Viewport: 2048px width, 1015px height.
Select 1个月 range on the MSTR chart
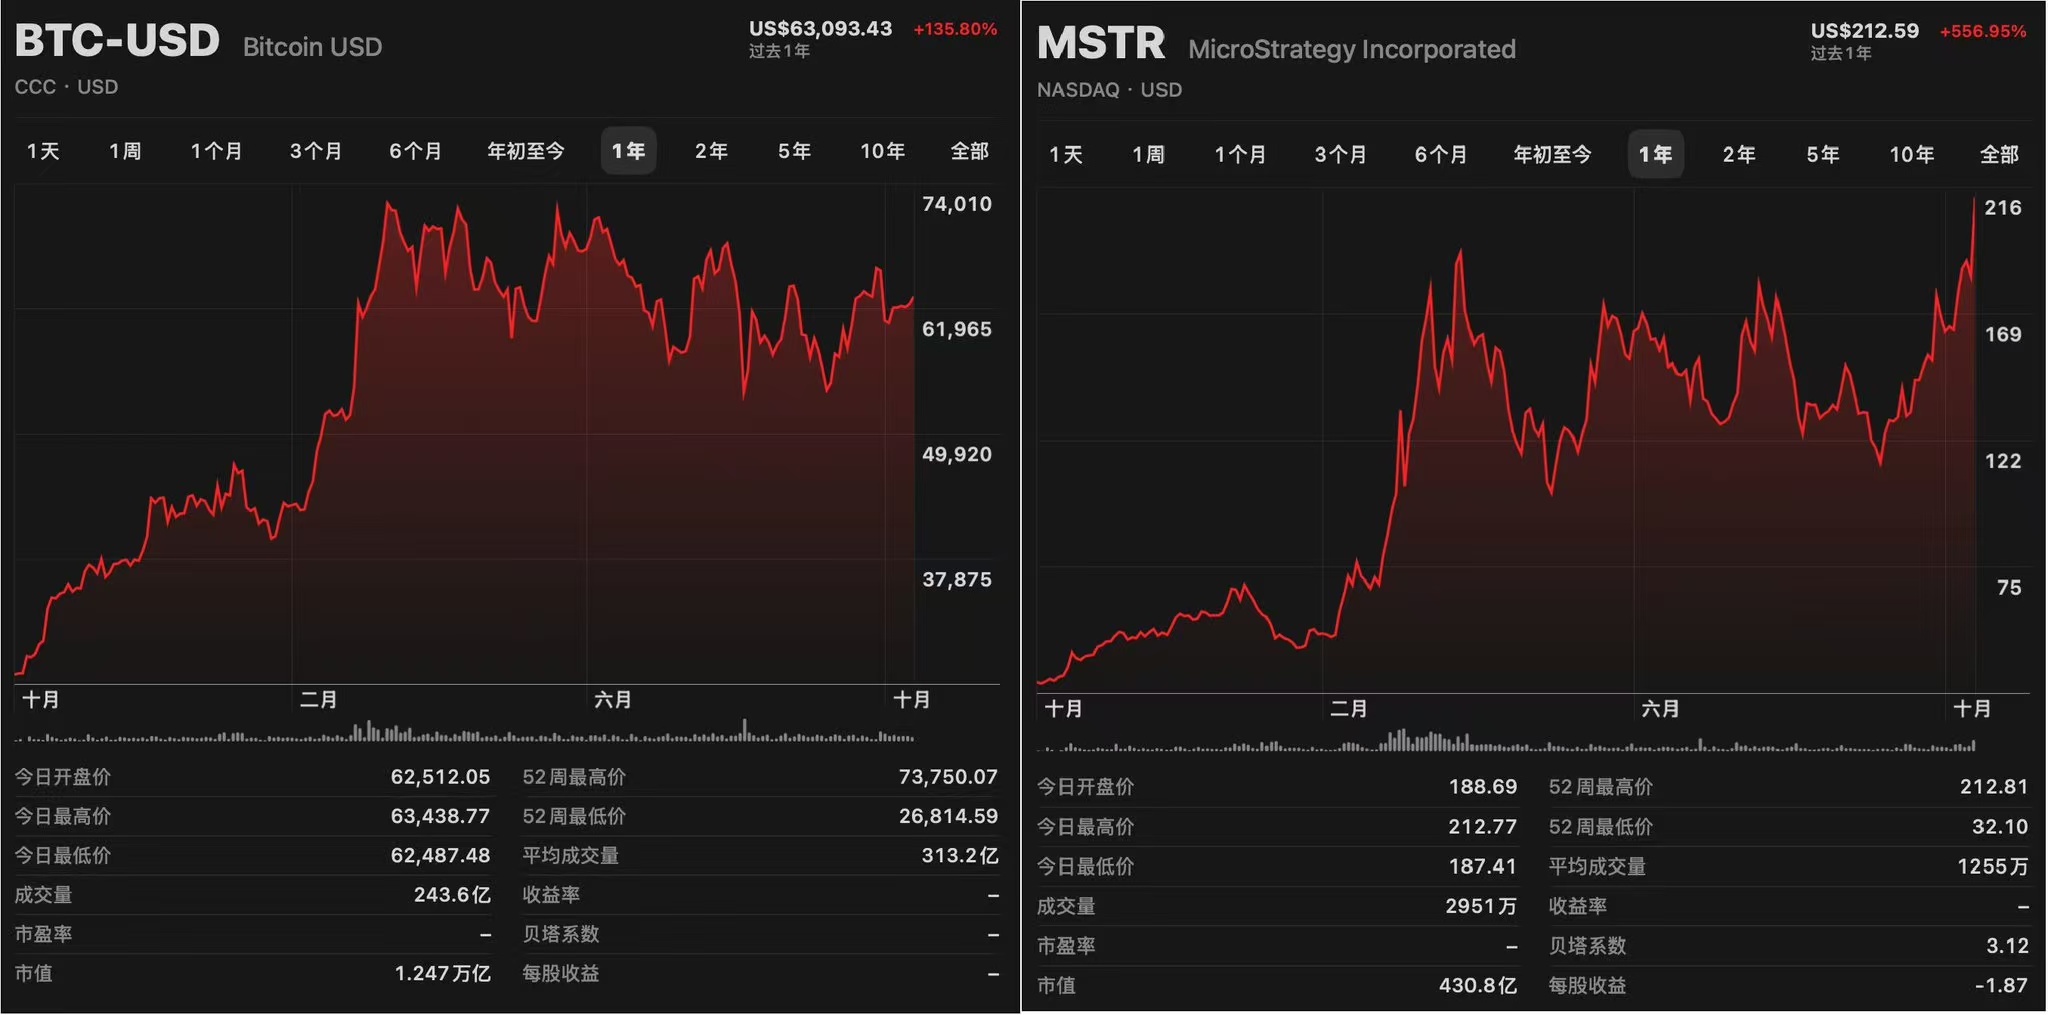point(1240,155)
